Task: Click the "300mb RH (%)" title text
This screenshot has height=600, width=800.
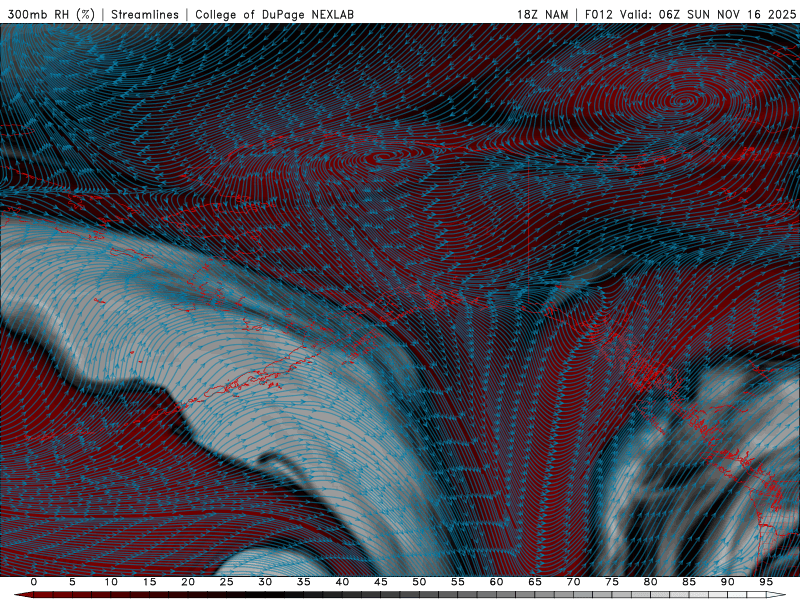Action: coord(51,14)
